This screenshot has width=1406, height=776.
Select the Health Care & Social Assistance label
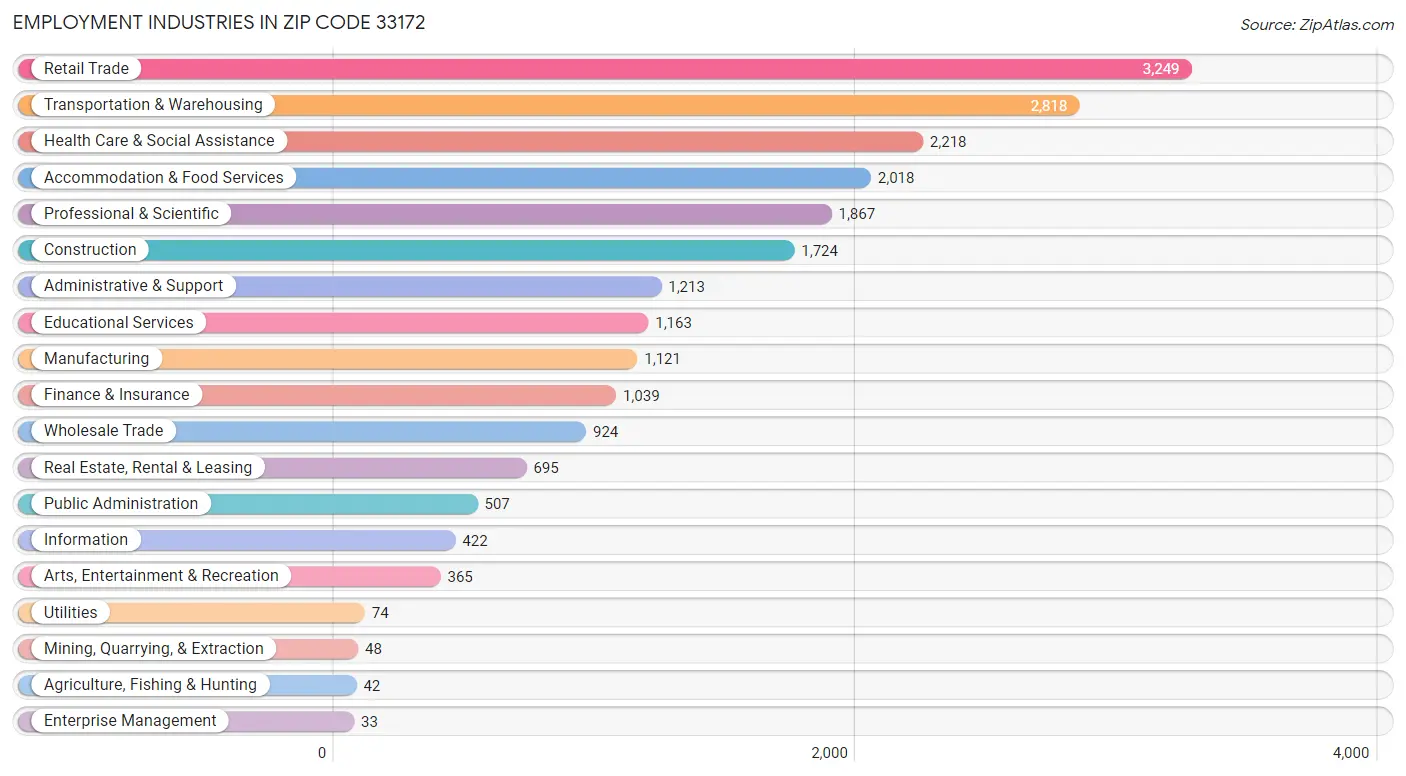point(159,141)
